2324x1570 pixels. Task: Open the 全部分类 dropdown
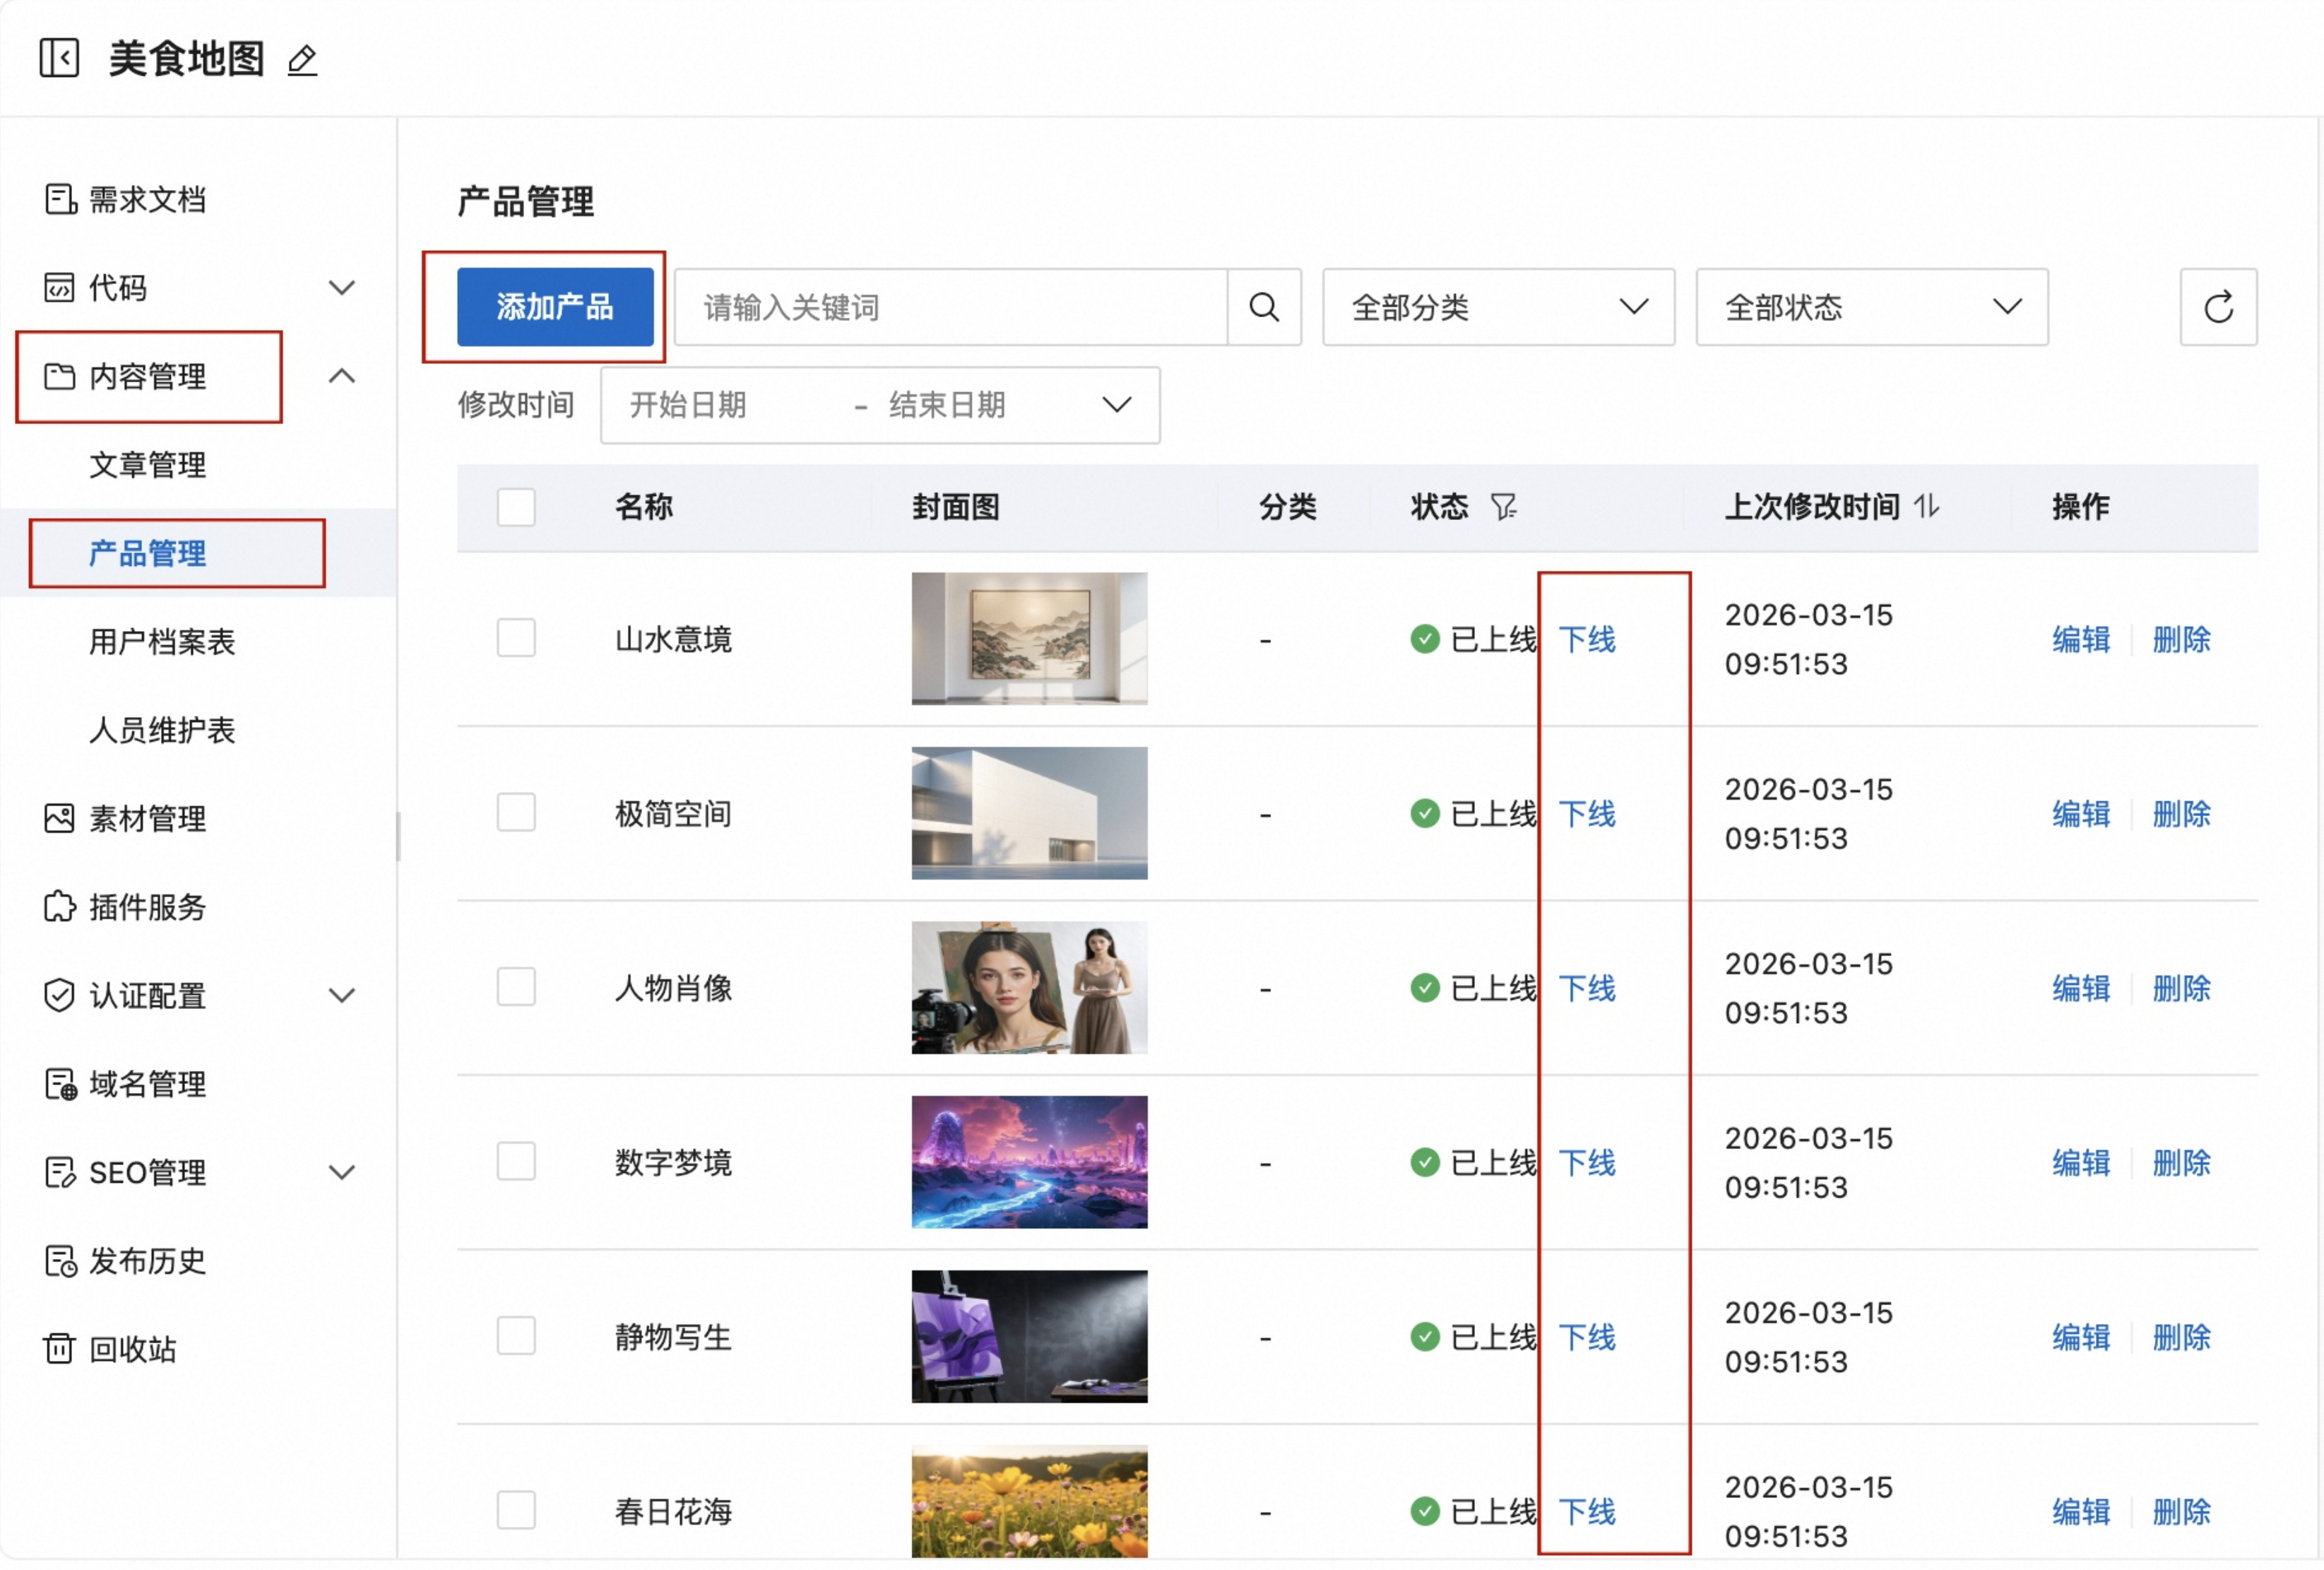1497,307
